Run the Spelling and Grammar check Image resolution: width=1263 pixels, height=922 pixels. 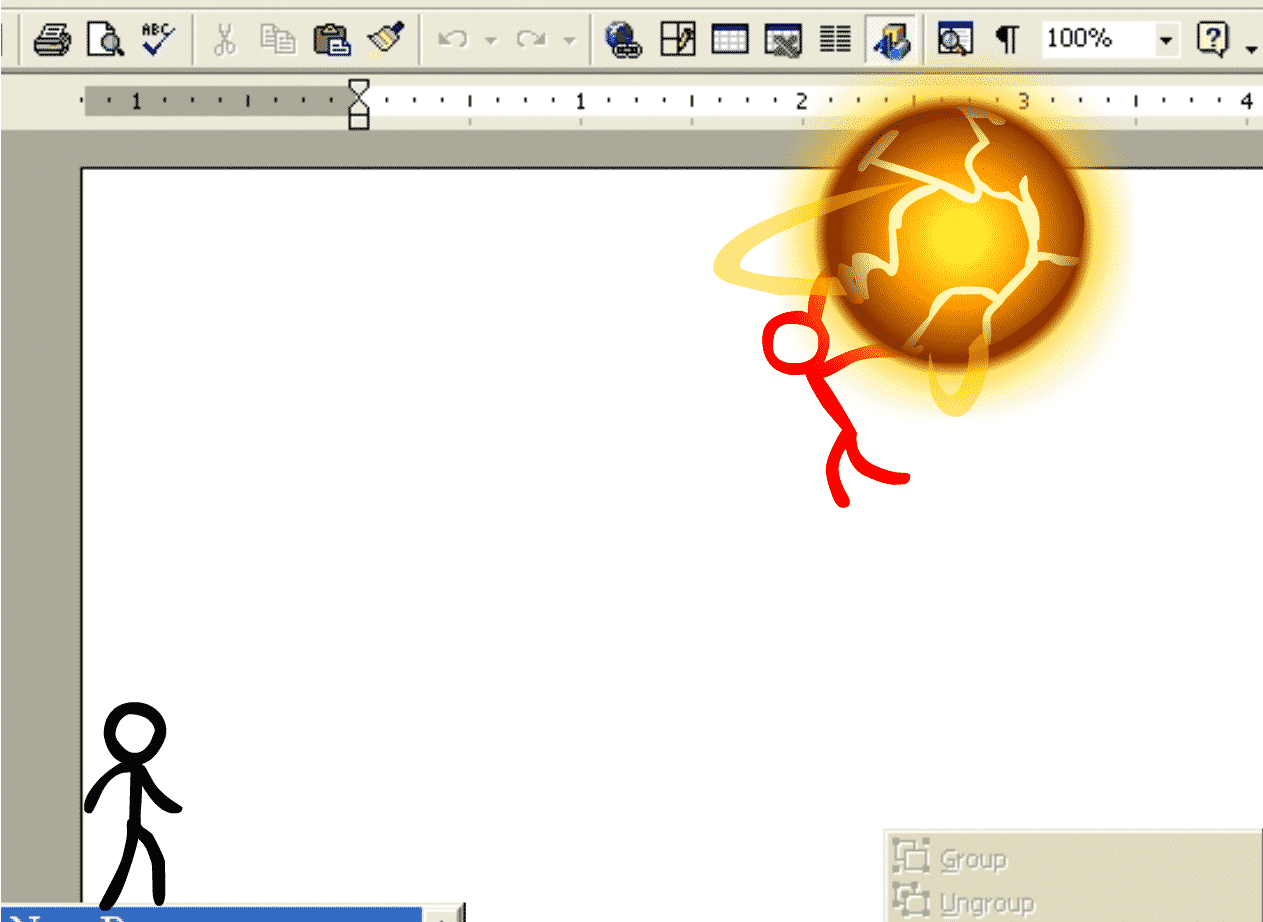[x=157, y=40]
